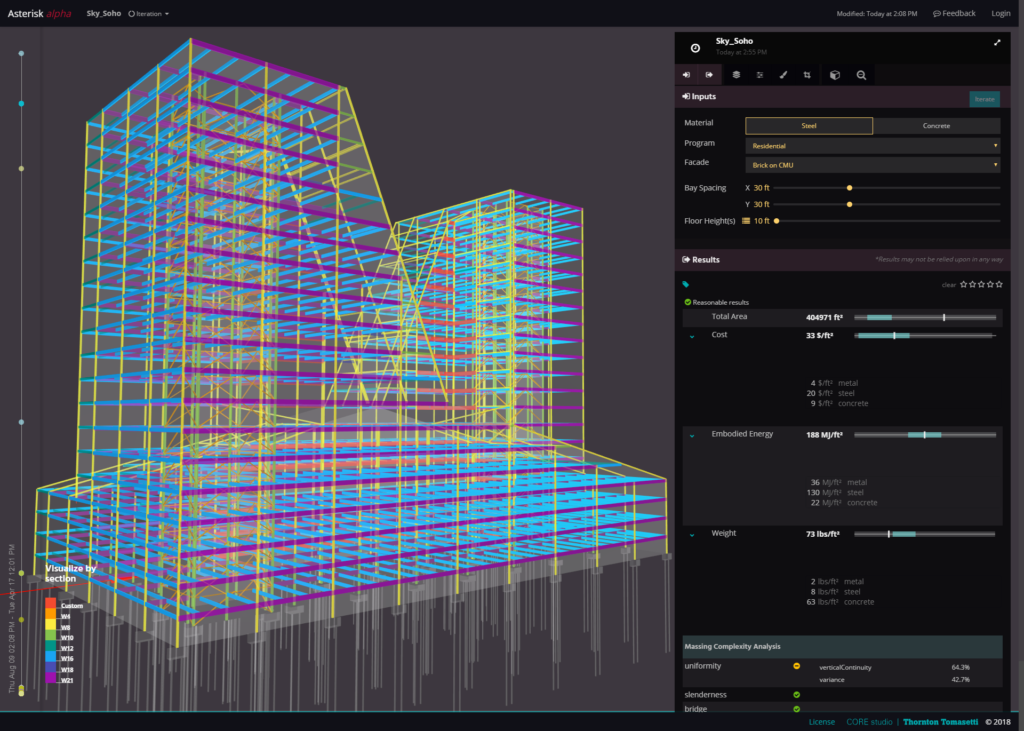Screen dimensions: 1024x731
Task: Open the Program dropdown showing Residential
Action: [872, 145]
